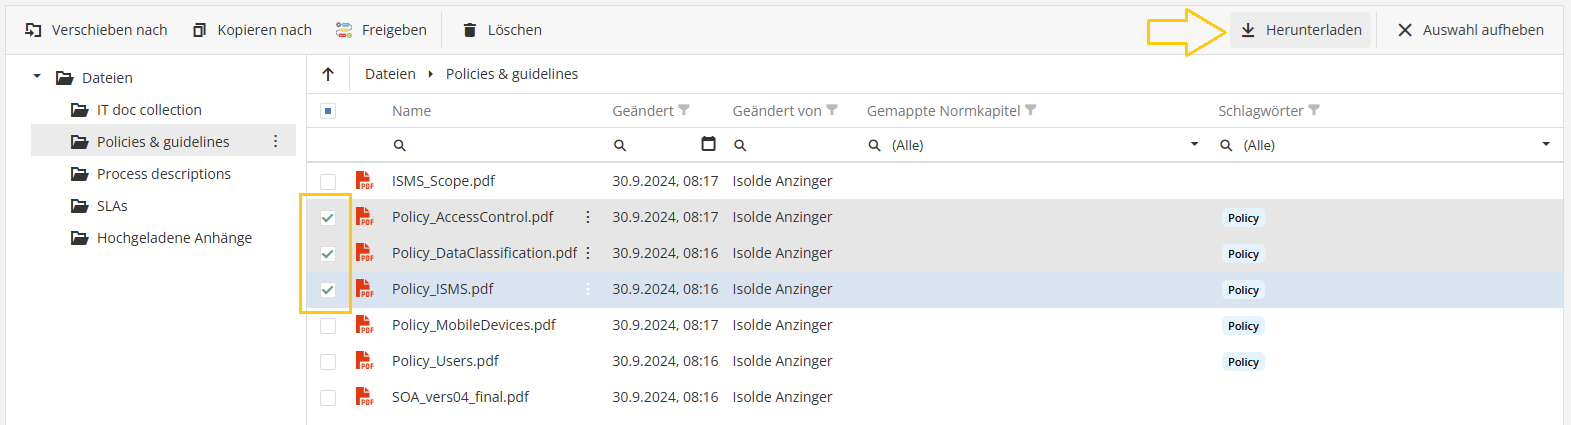
Task: Click the up-arrow parent folder icon
Action: click(328, 74)
